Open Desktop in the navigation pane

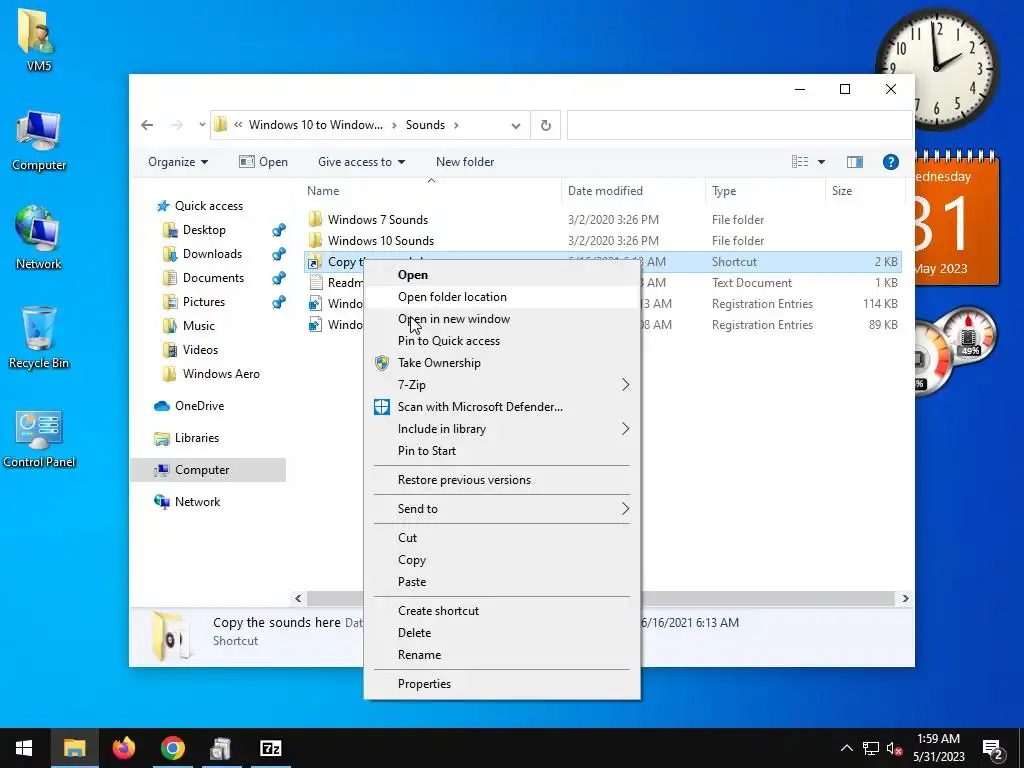point(204,230)
